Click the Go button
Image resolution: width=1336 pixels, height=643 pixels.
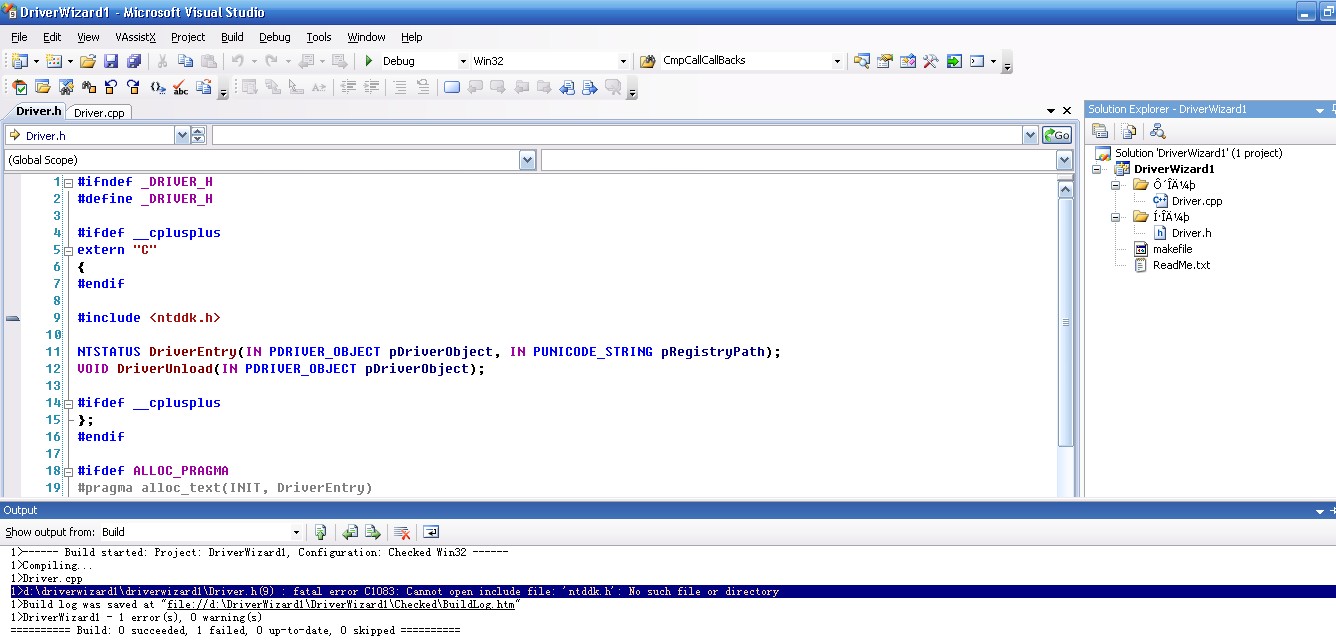coord(1056,135)
